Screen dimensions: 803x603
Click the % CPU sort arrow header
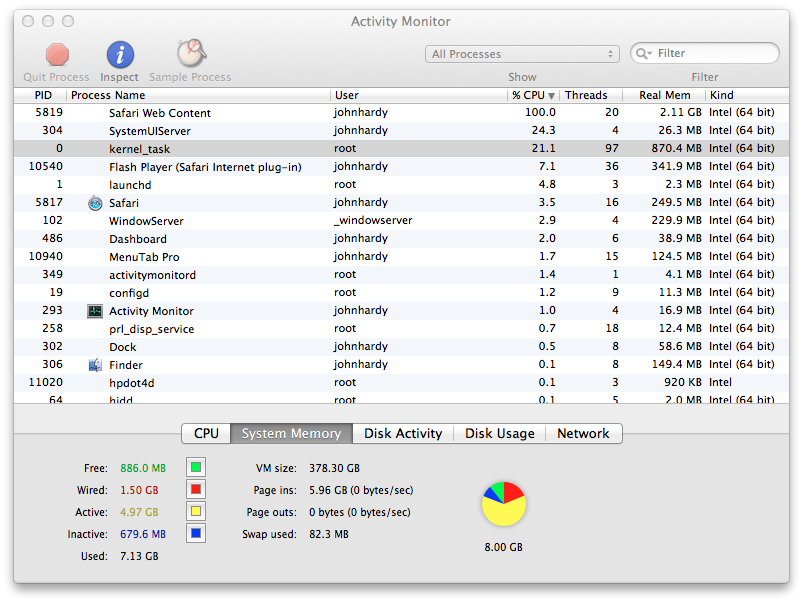[534, 95]
